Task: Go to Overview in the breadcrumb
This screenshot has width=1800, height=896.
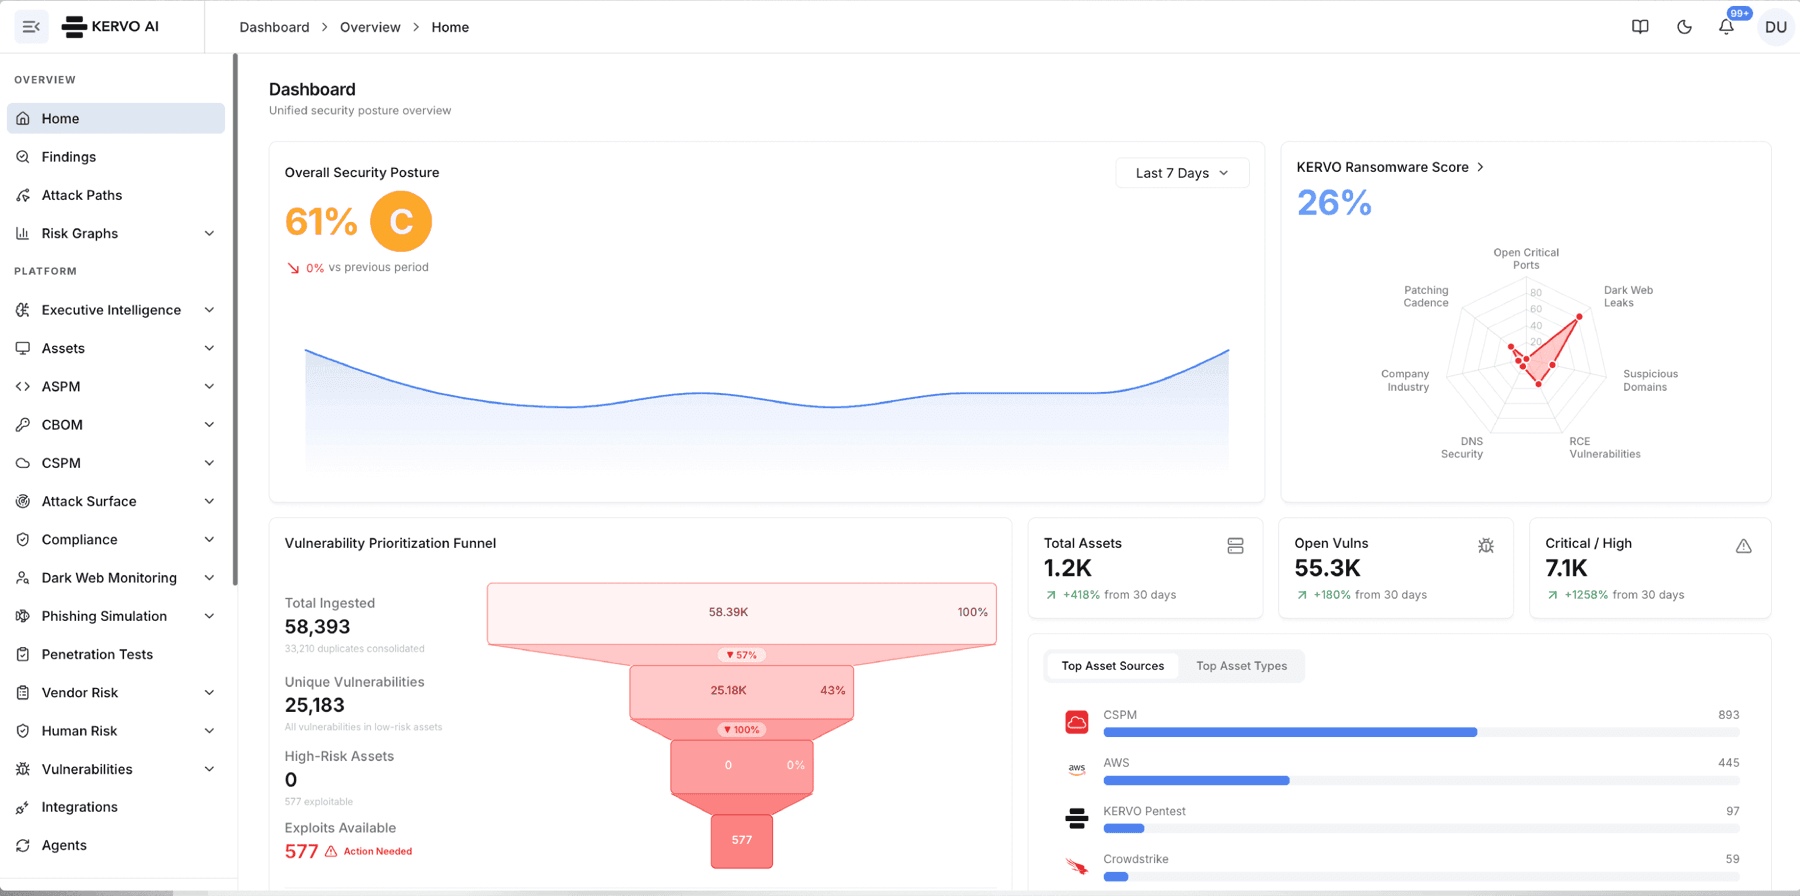Action: [x=370, y=27]
